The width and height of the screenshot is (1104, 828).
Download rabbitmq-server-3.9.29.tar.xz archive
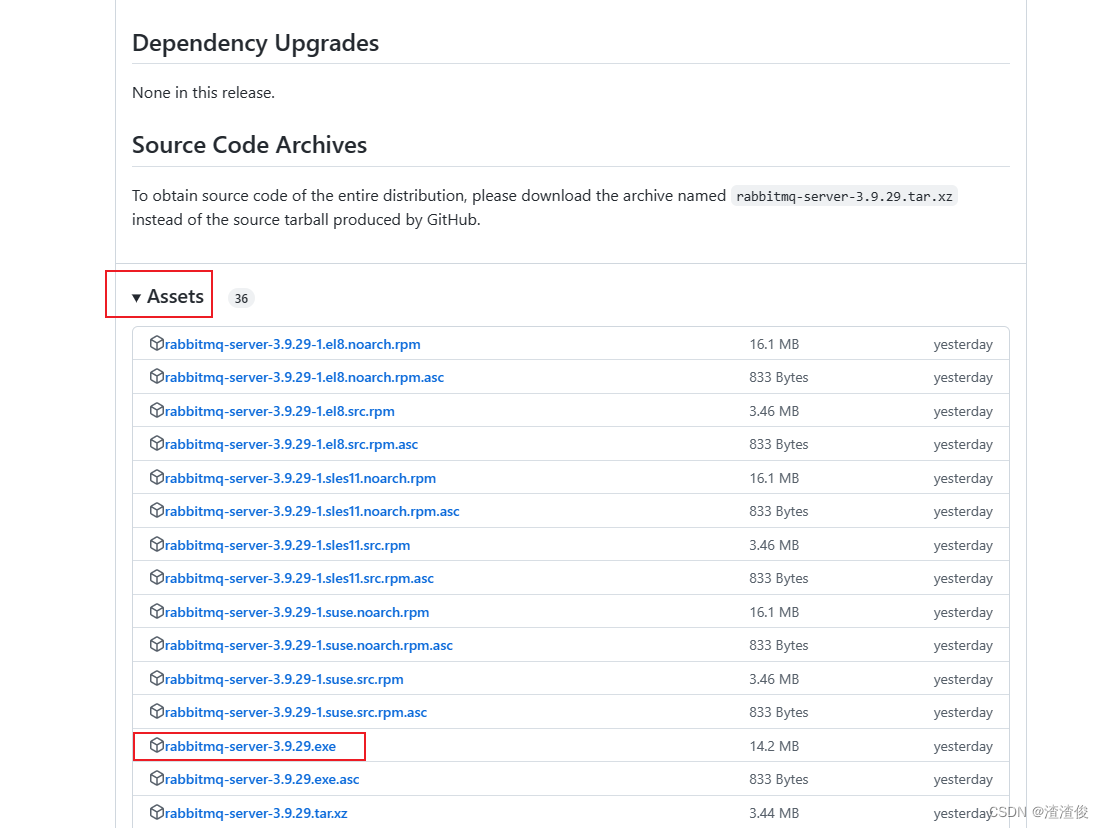coord(256,813)
